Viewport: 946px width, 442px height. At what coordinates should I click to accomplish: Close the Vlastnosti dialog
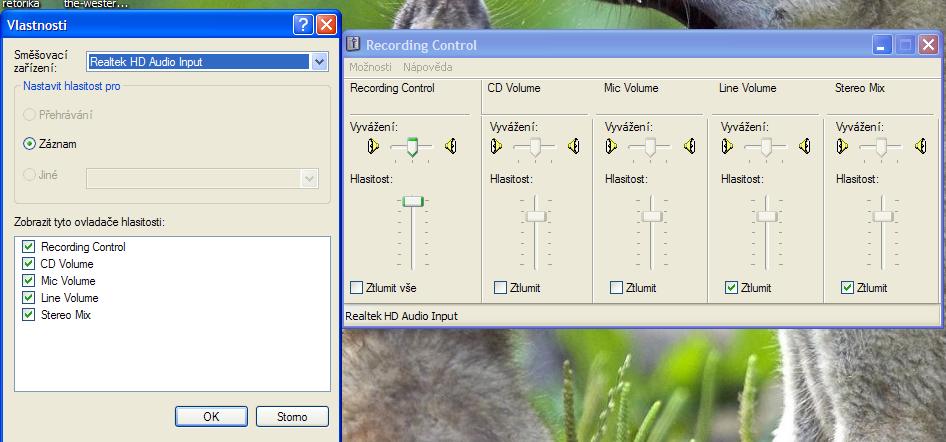point(326,25)
